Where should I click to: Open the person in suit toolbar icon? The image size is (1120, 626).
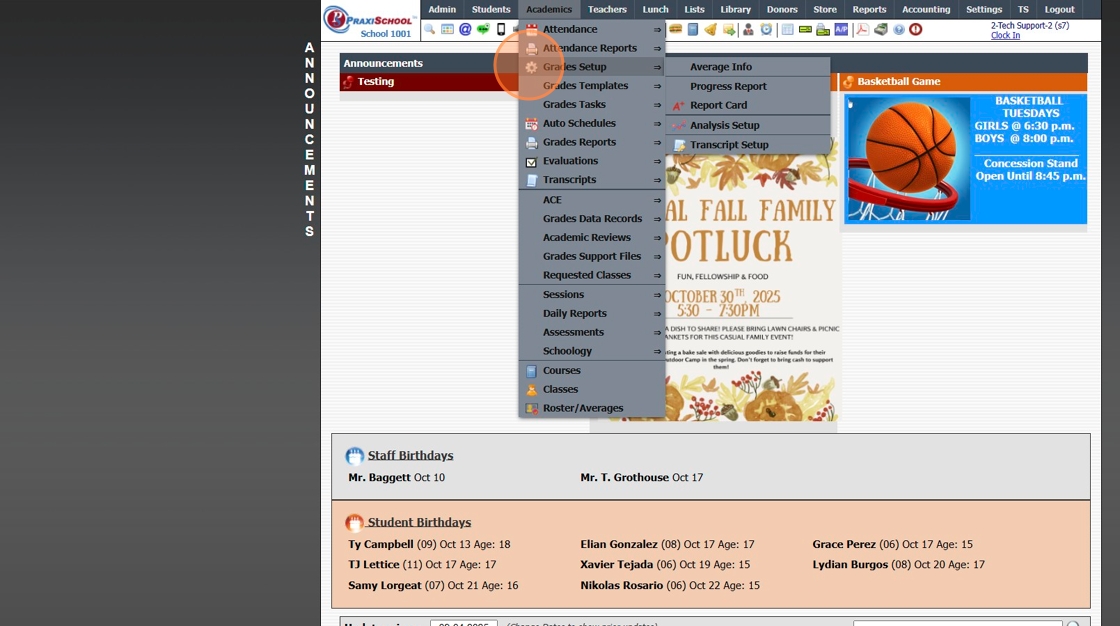[748, 29]
